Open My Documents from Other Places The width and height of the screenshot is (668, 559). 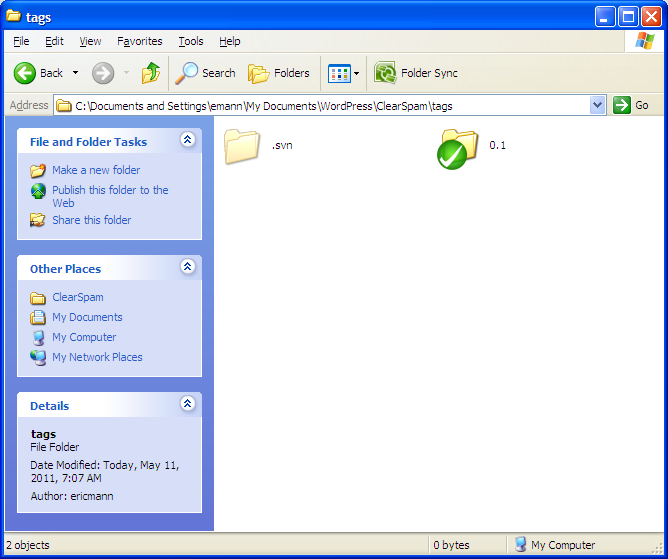[x=87, y=317]
